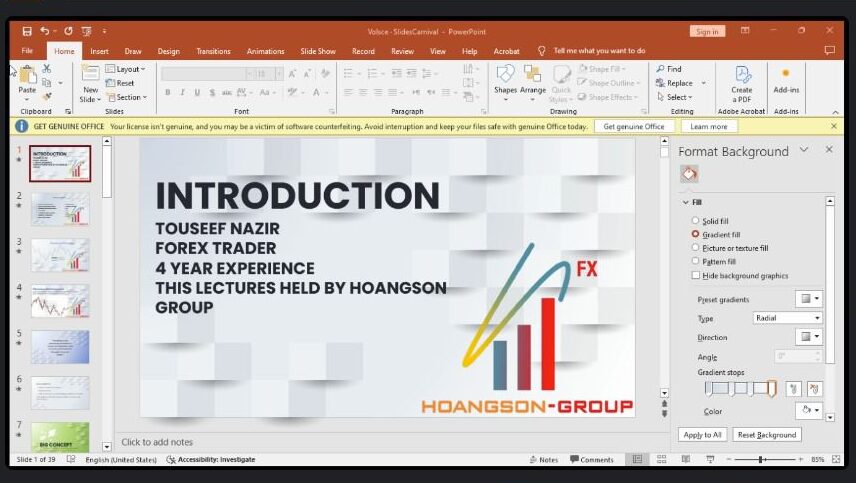The height and width of the screenshot is (483, 856).
Task: Click the Get genuine Office button
Action: coord(634,127)
